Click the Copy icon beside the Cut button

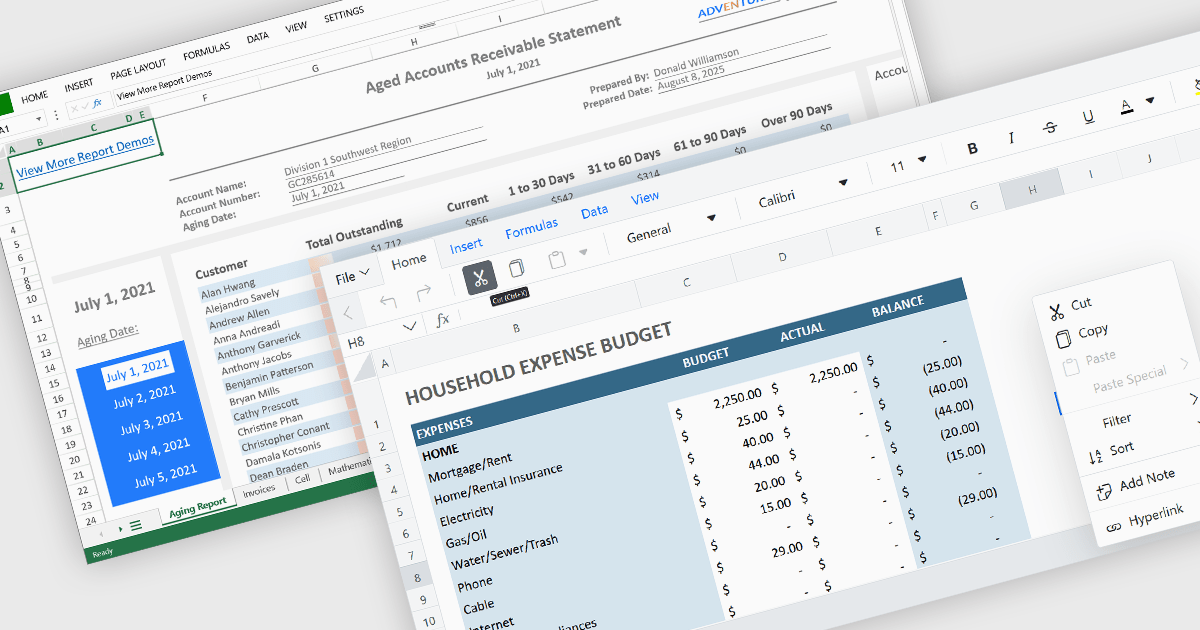point(516,268)
